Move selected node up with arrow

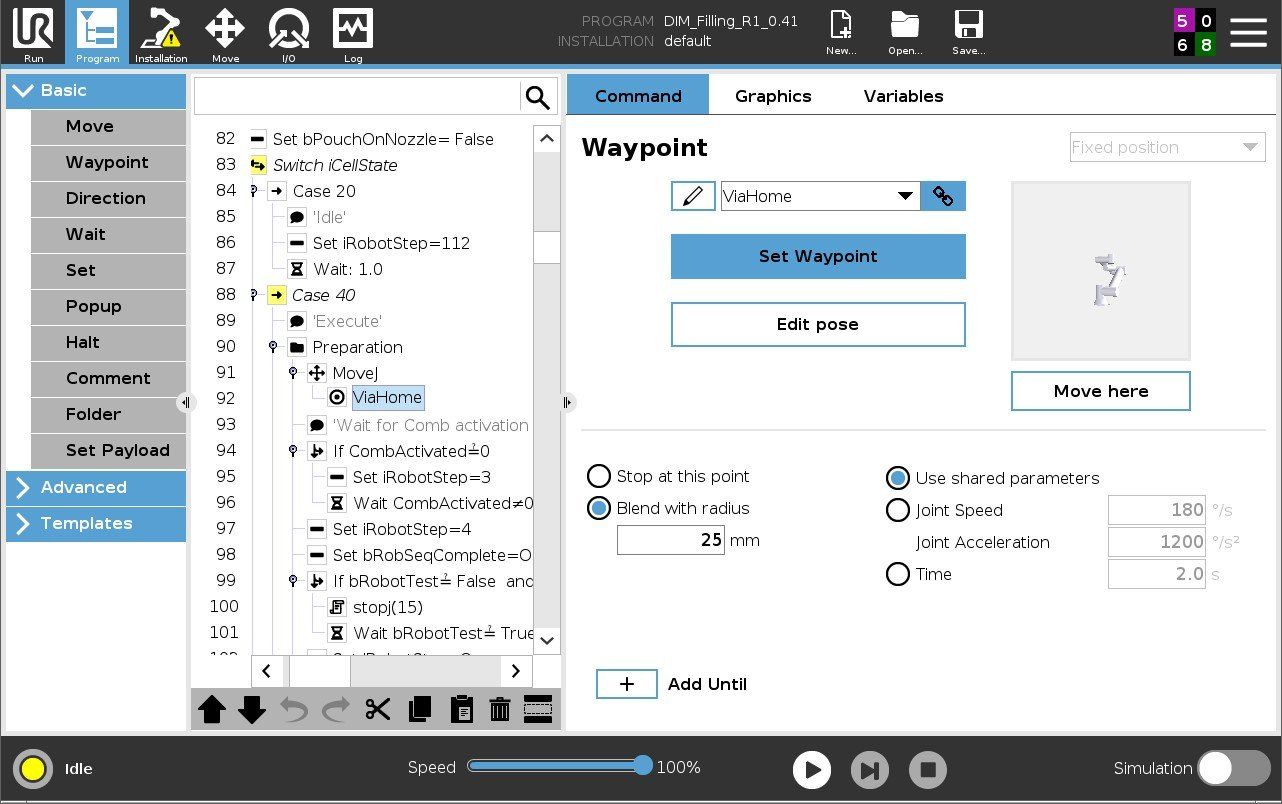[212, 709]
